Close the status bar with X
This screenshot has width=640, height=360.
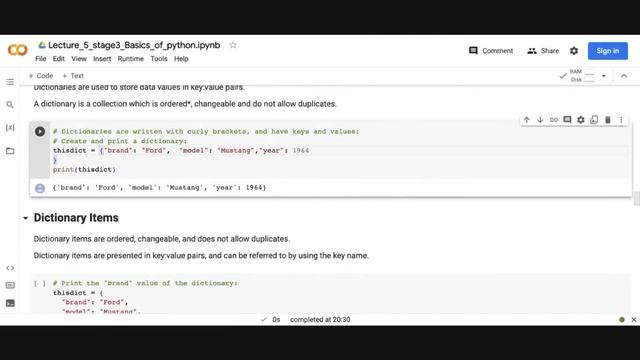634,320
